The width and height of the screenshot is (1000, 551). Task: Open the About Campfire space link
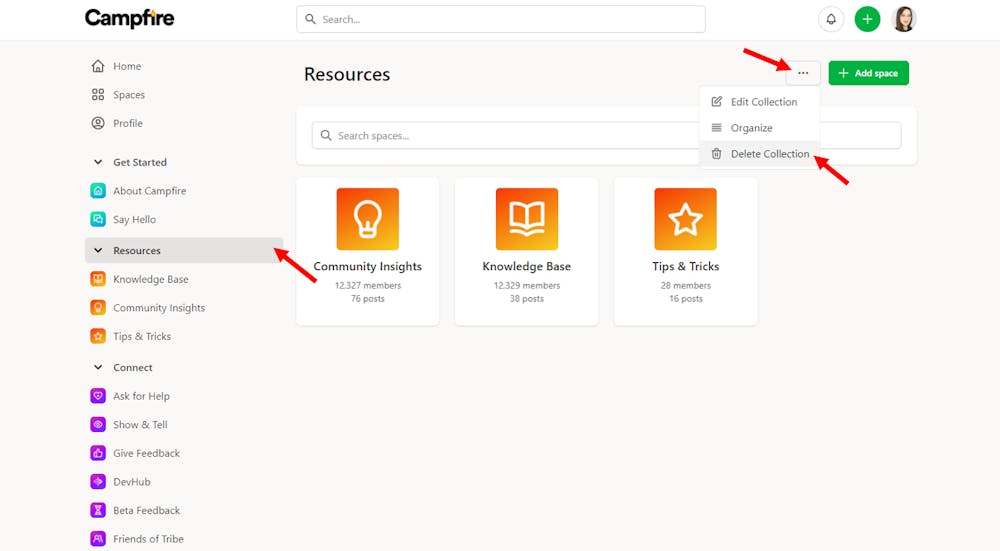click(x=149, y=191)
